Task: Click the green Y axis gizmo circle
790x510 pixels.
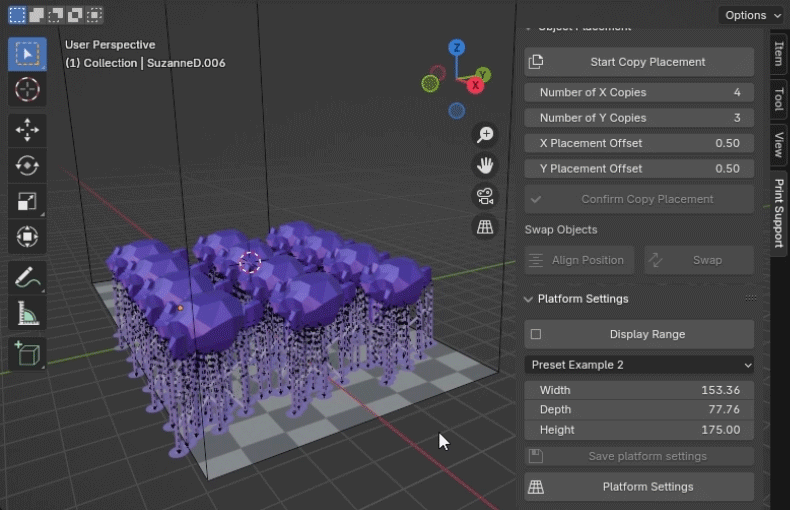Action: coord(483,75)
